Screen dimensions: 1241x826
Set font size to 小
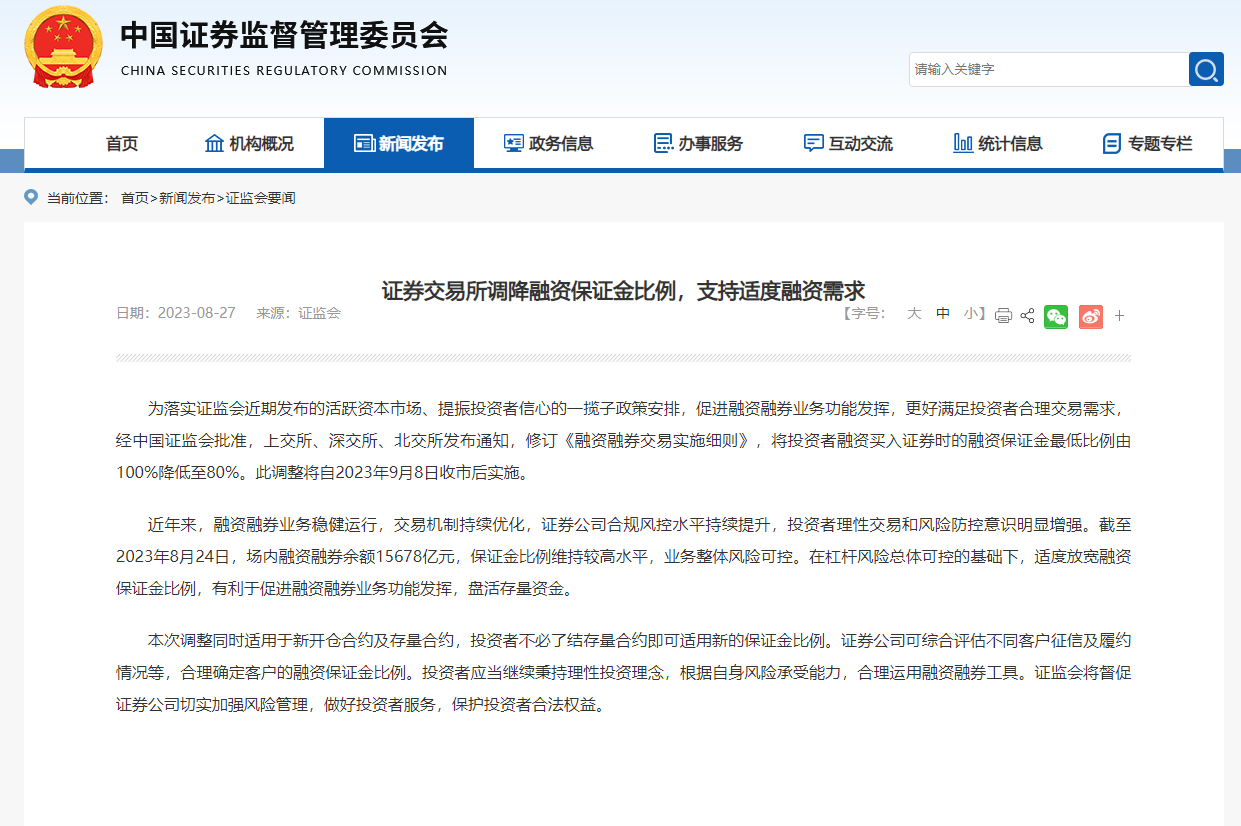[971, 313]
